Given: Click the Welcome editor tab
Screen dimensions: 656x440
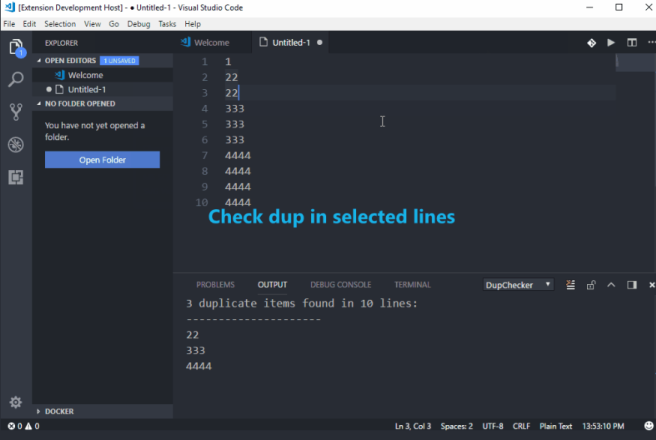Looking at the screenshot, I should (206, 43).
